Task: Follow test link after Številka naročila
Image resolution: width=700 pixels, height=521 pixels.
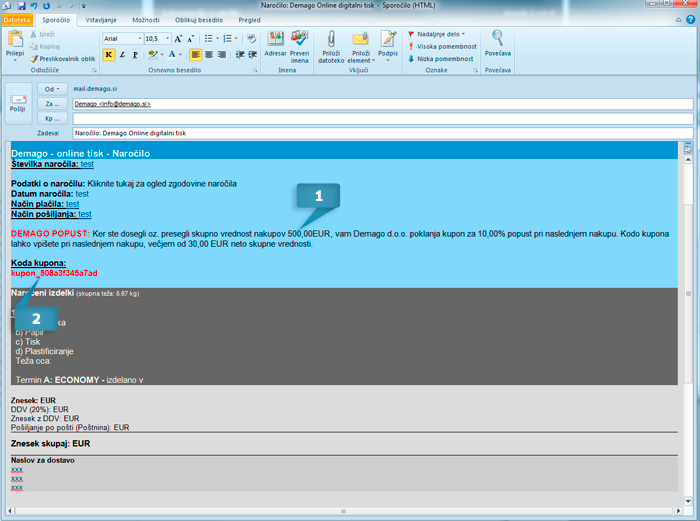Action: [x=87, y=164]
